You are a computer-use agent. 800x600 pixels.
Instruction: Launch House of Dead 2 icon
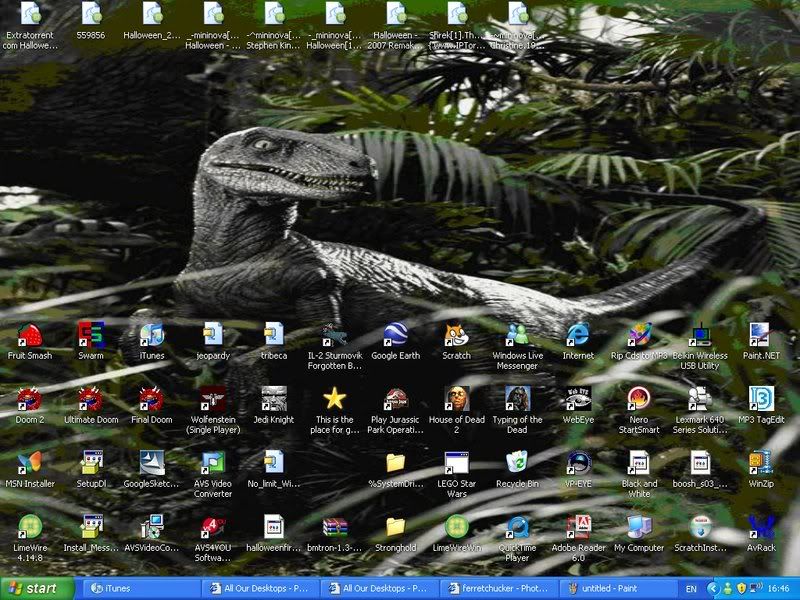click(456, 399)
